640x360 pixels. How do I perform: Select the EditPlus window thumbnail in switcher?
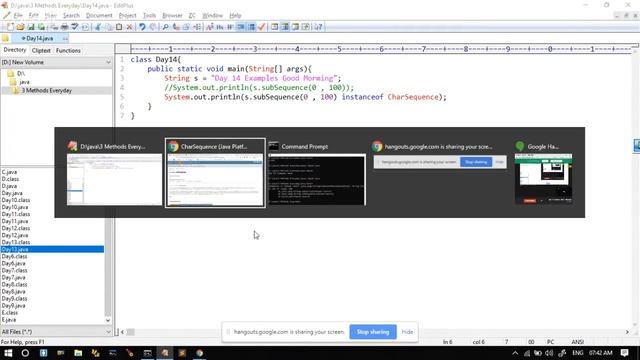[x=114, y=173]
